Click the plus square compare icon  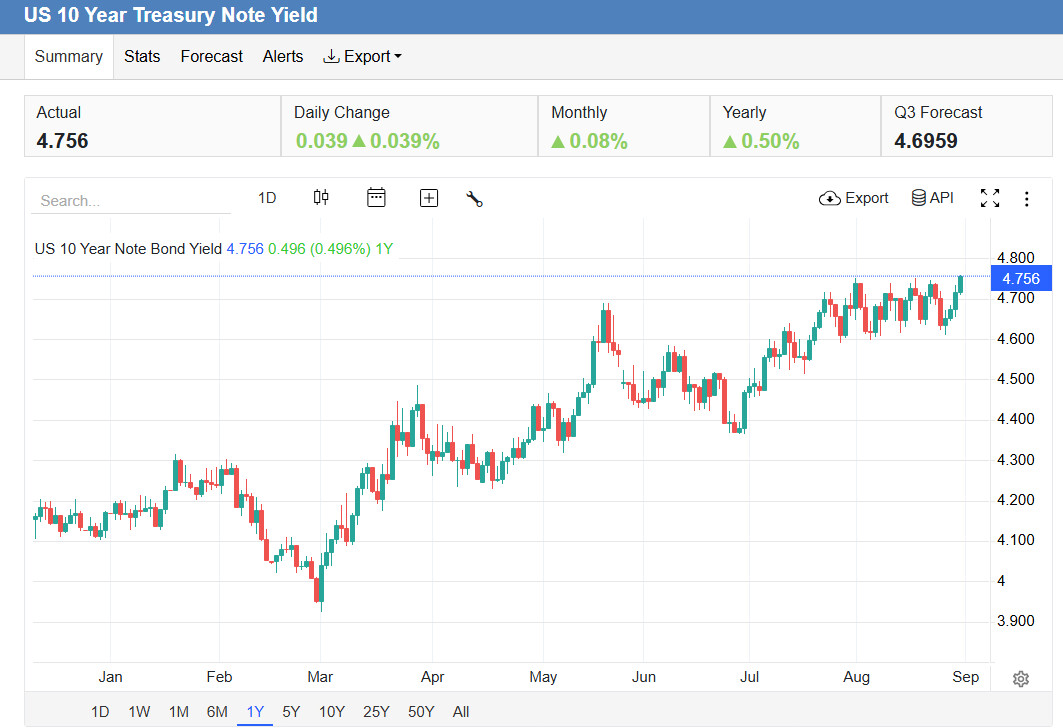[x=429, y=198]
